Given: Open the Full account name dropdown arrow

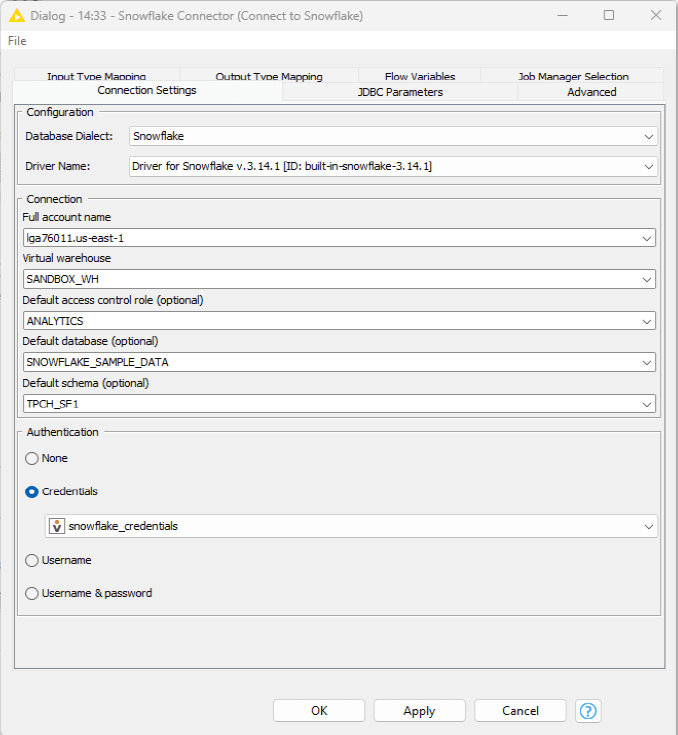Looking at the screenshot, I should (x=647, y=238).
